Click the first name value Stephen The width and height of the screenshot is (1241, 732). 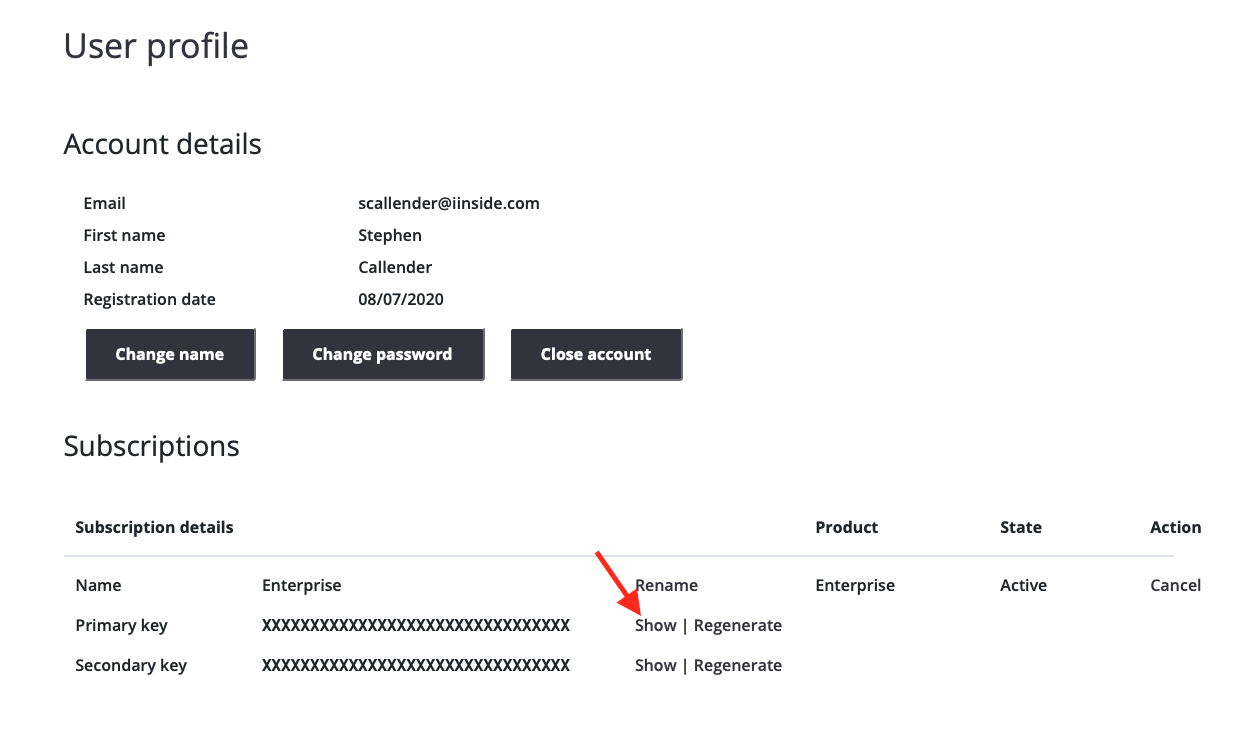(x=390, y=235)
